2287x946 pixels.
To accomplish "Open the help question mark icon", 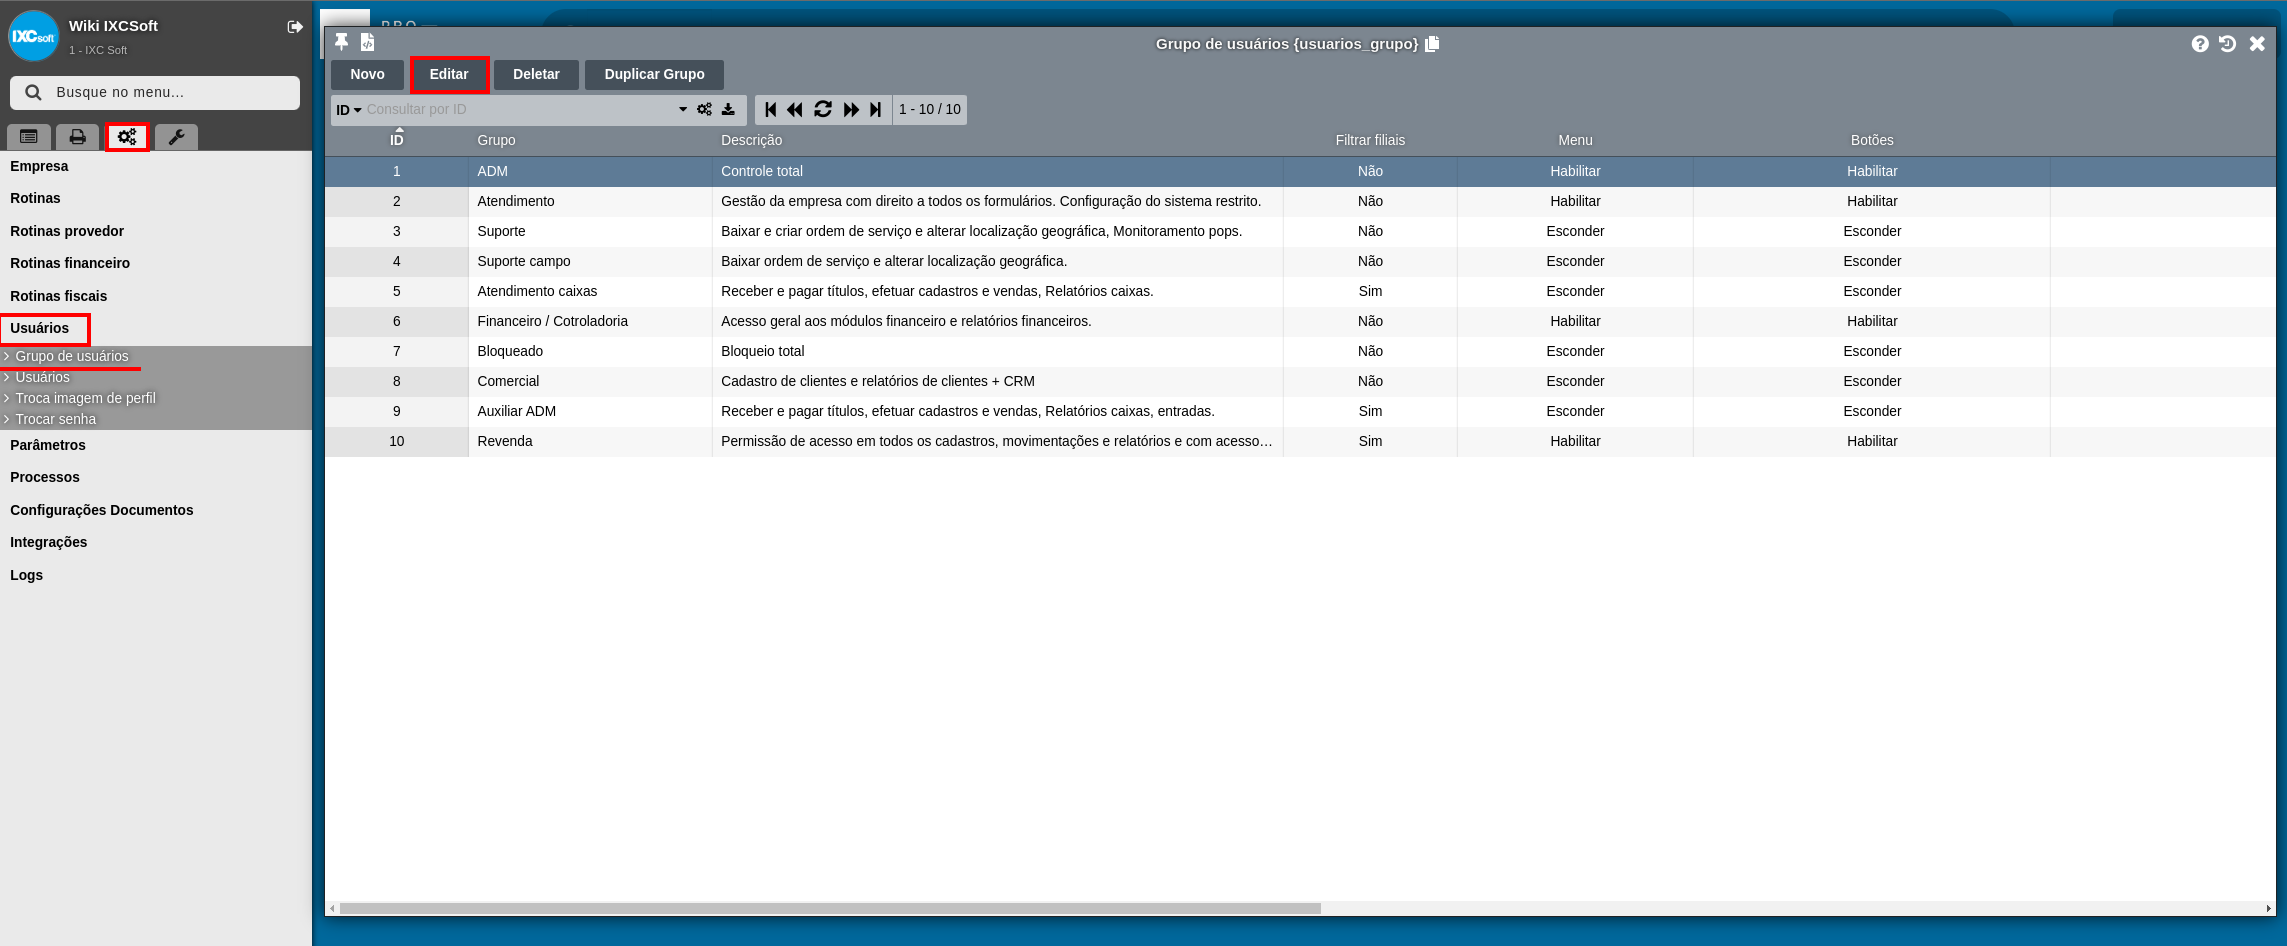I will pos(2199,44).
